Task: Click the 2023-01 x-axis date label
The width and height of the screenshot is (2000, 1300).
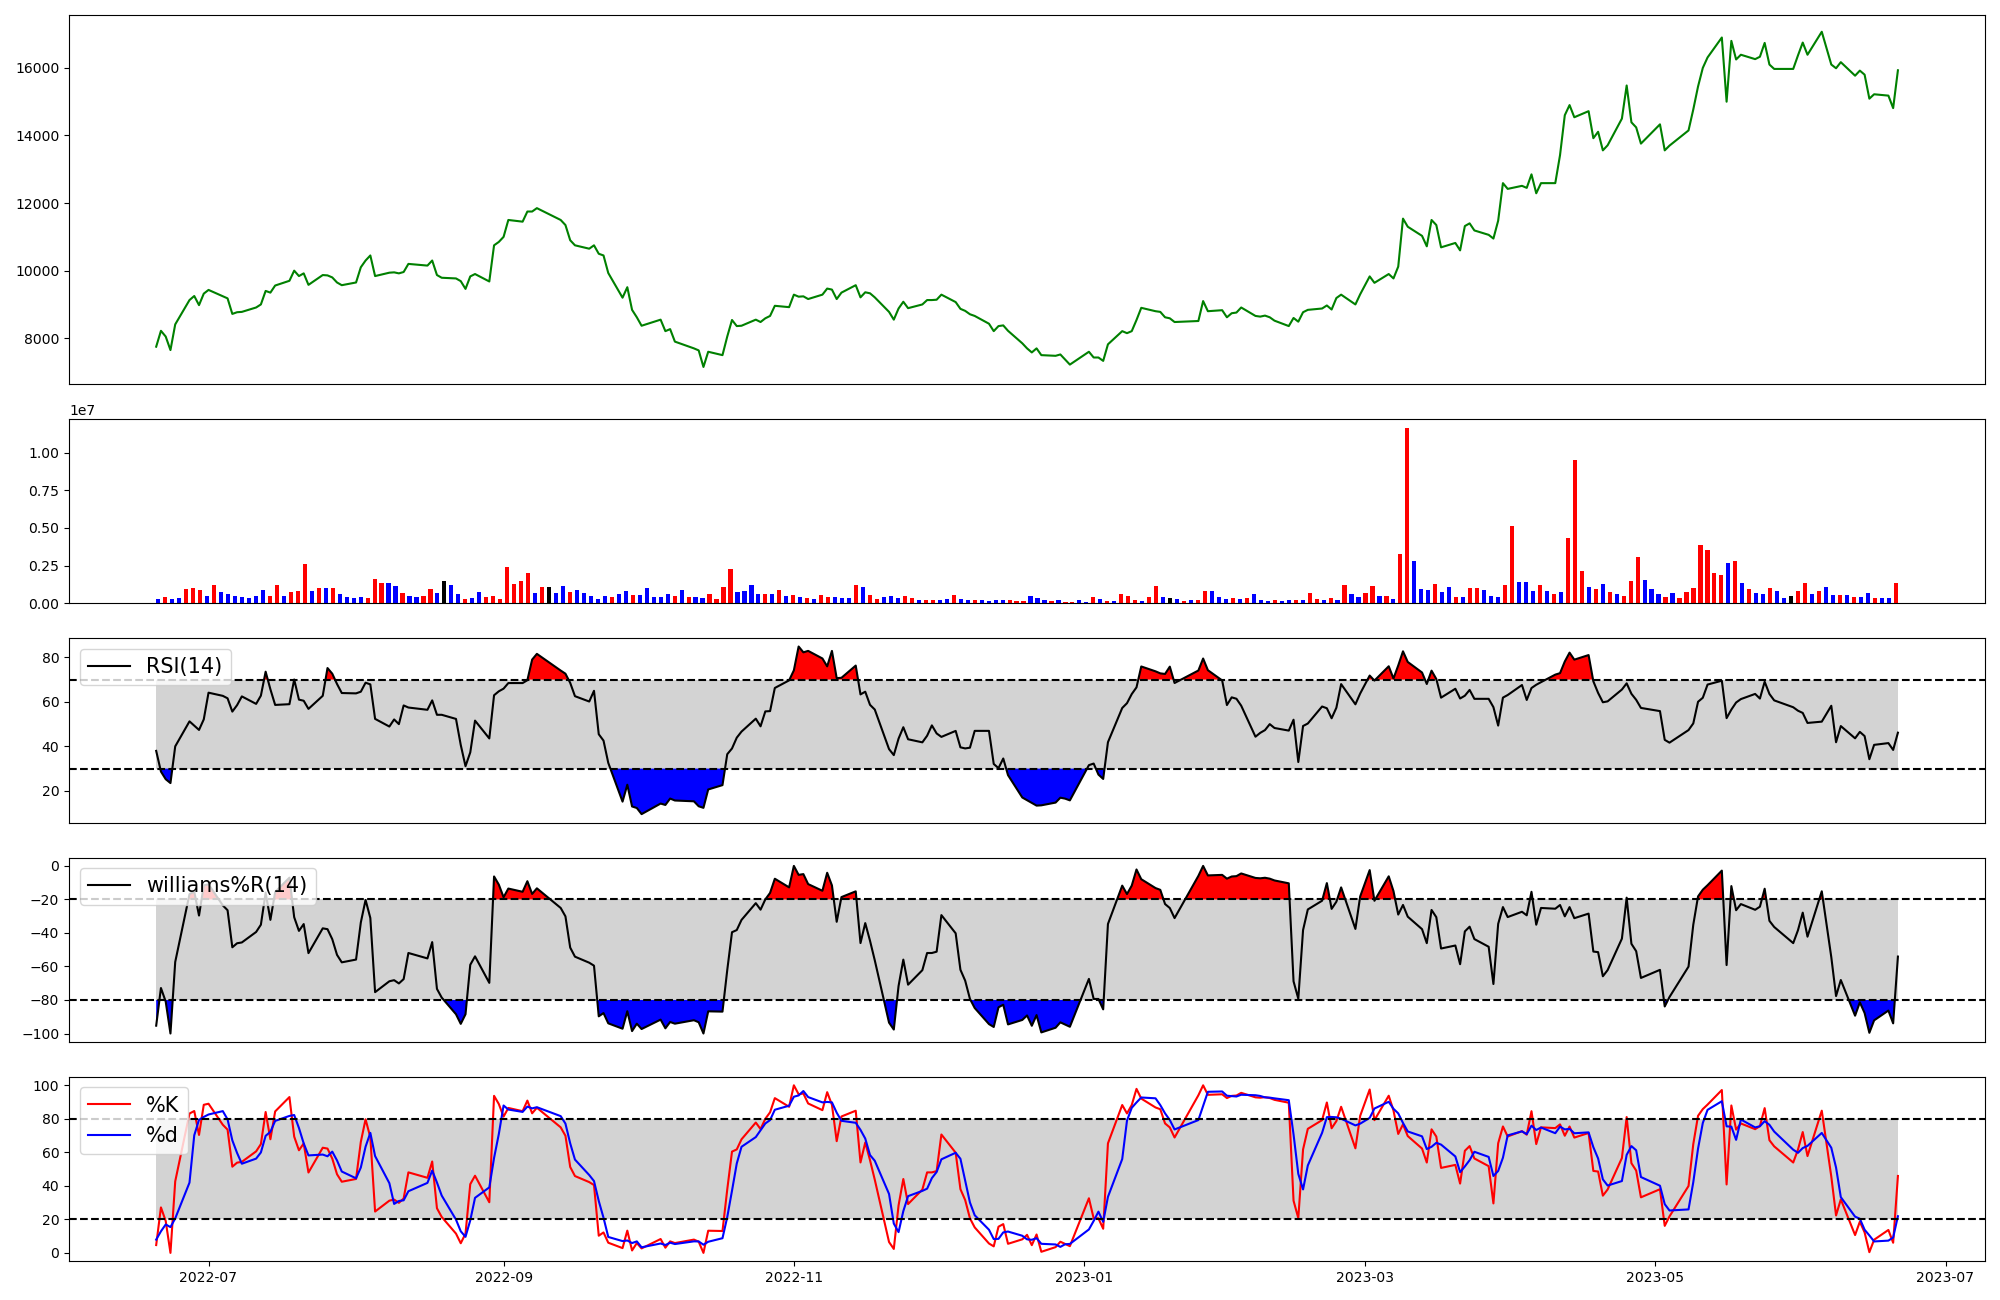Action: (x=1084, y=1277)
